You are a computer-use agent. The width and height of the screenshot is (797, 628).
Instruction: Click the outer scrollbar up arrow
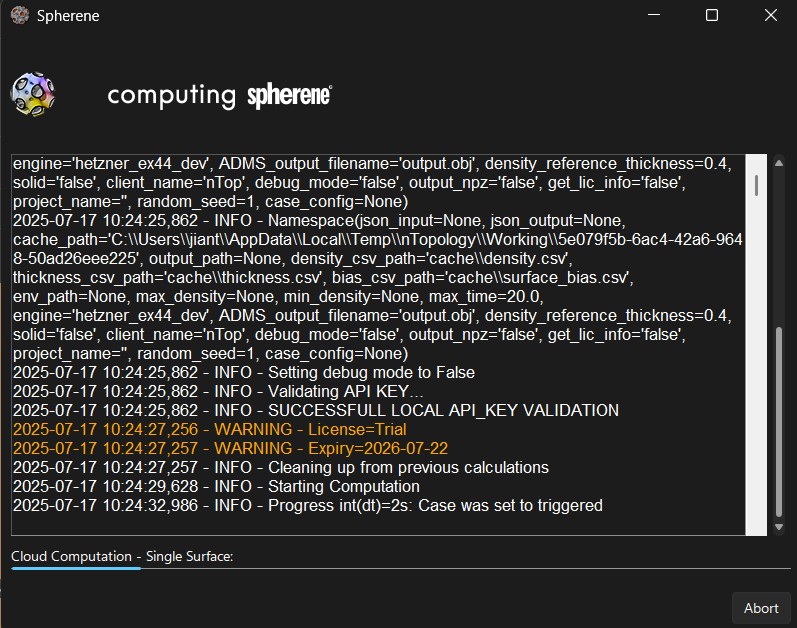tap(780, 163)
